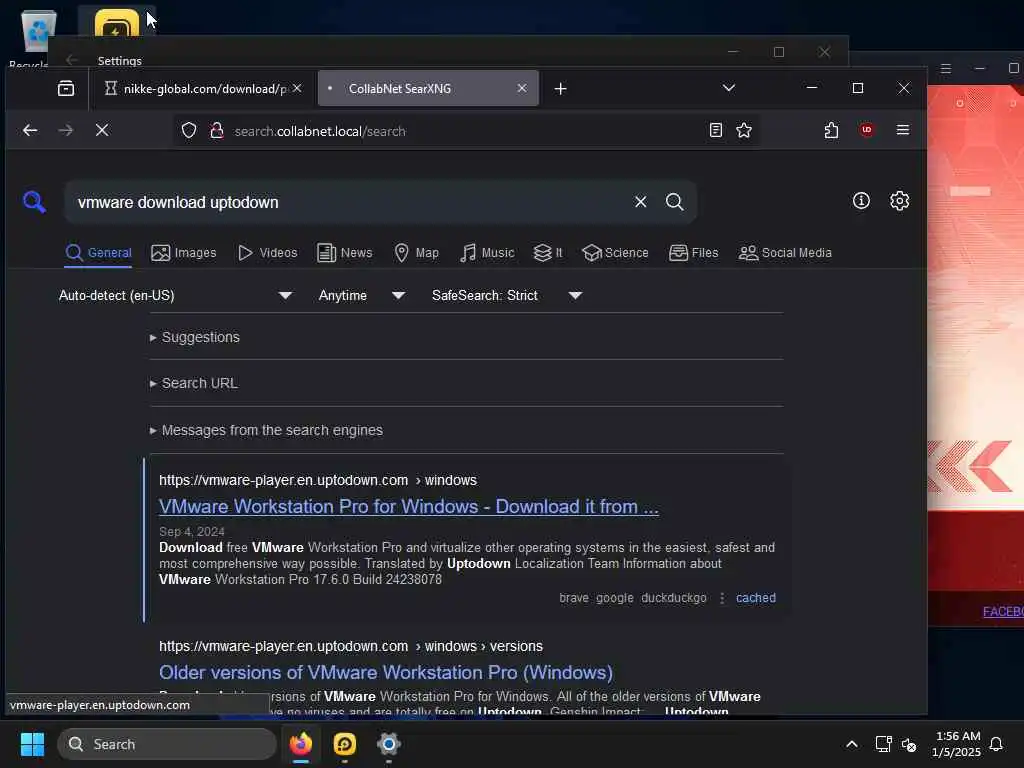List all tabs chevron
The height and width of the screenshot is (768, 1024).
pos(729,88)
